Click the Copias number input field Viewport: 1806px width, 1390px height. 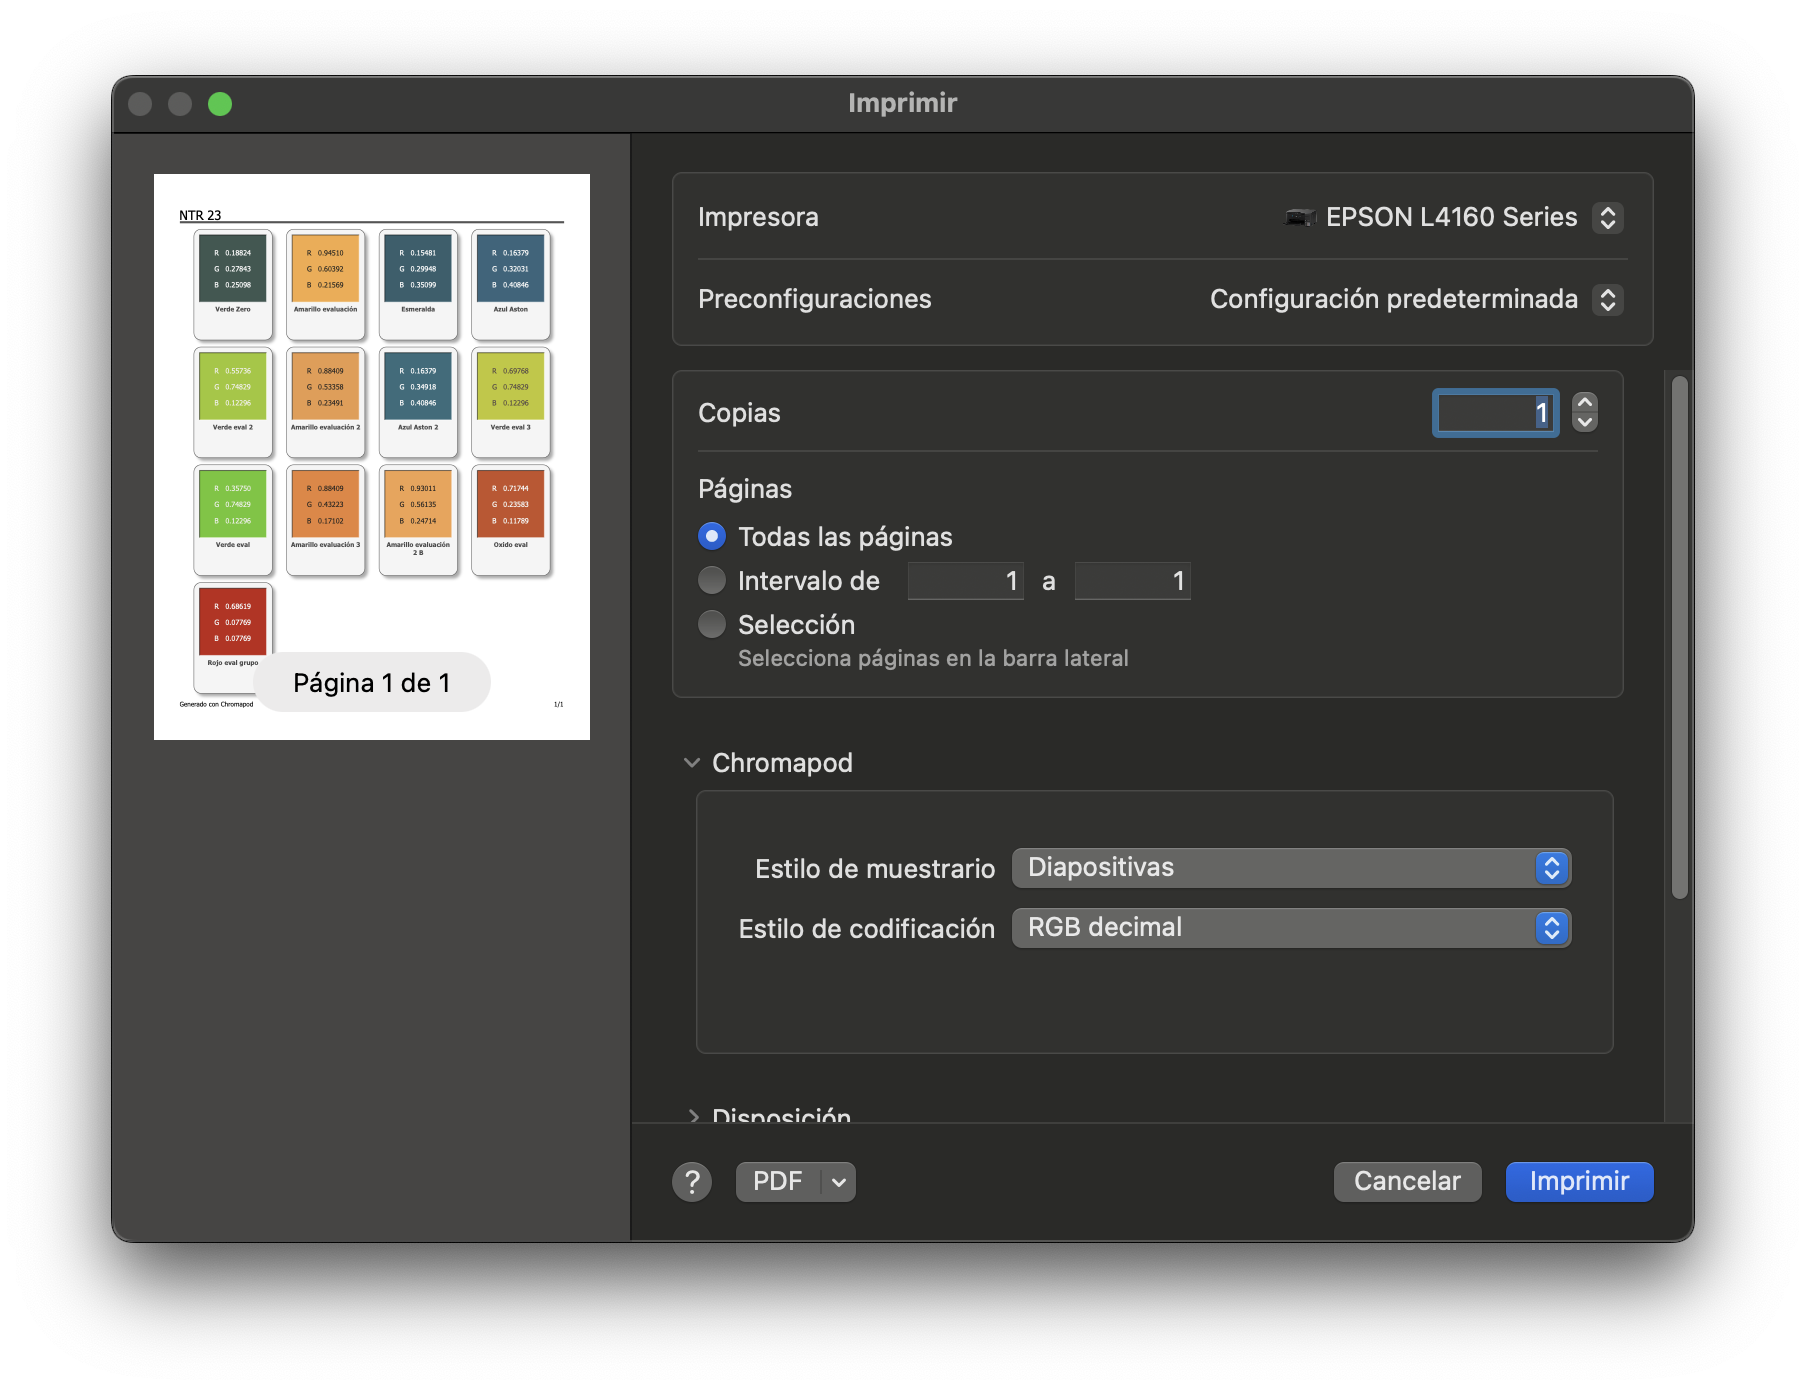[x=1494, y=413]
